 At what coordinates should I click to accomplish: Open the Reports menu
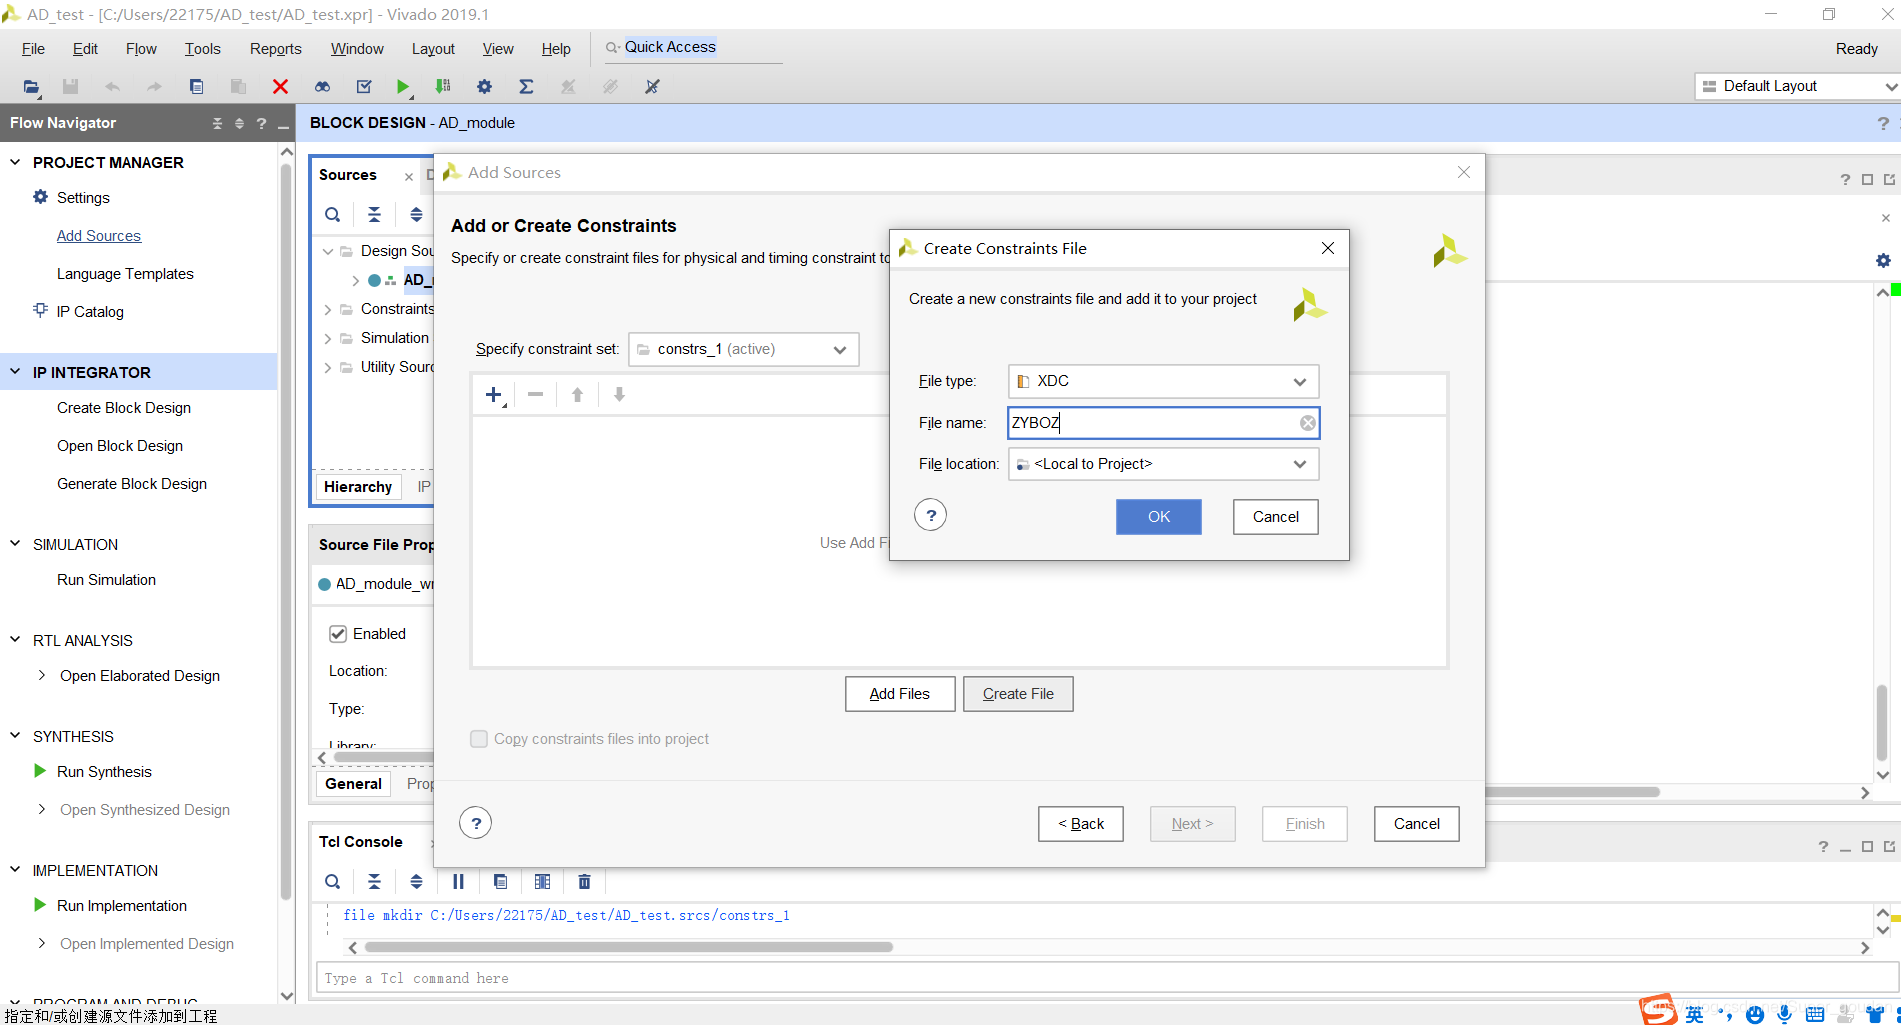(275, 49)
